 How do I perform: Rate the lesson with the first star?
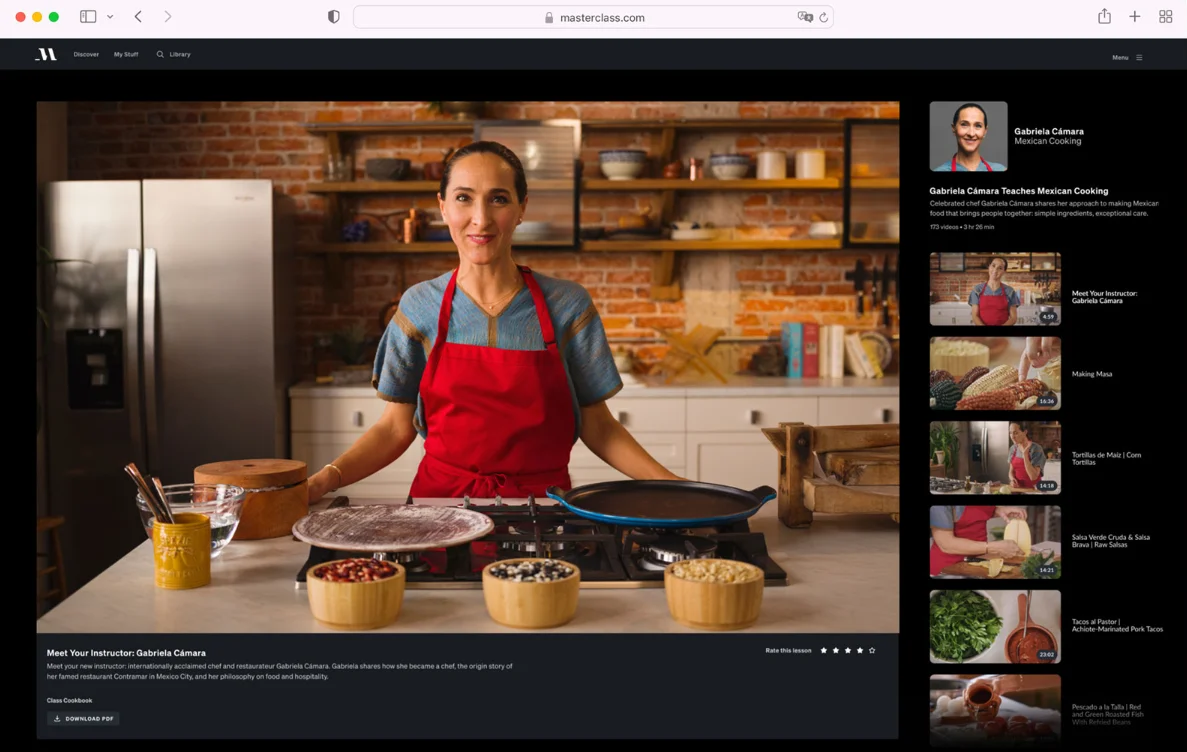click(824, 651)
